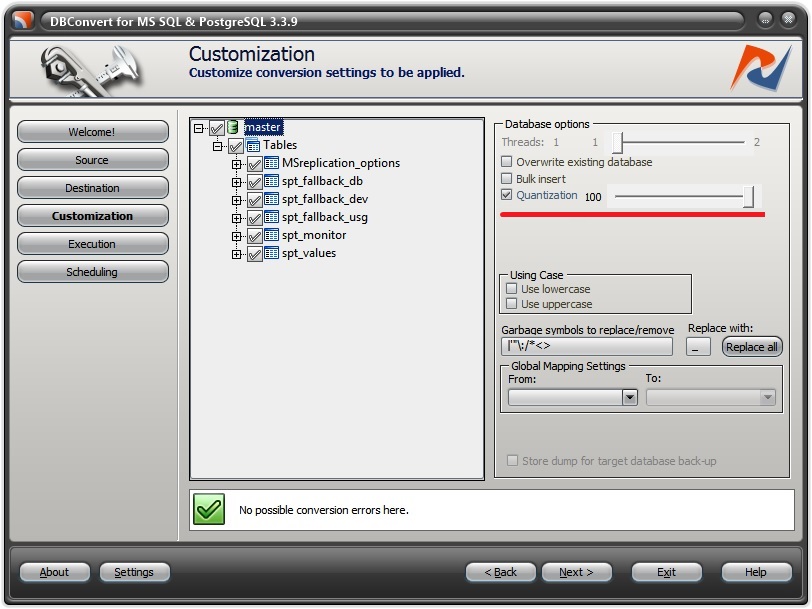Click the Threads slider handle

click(617, 142)
